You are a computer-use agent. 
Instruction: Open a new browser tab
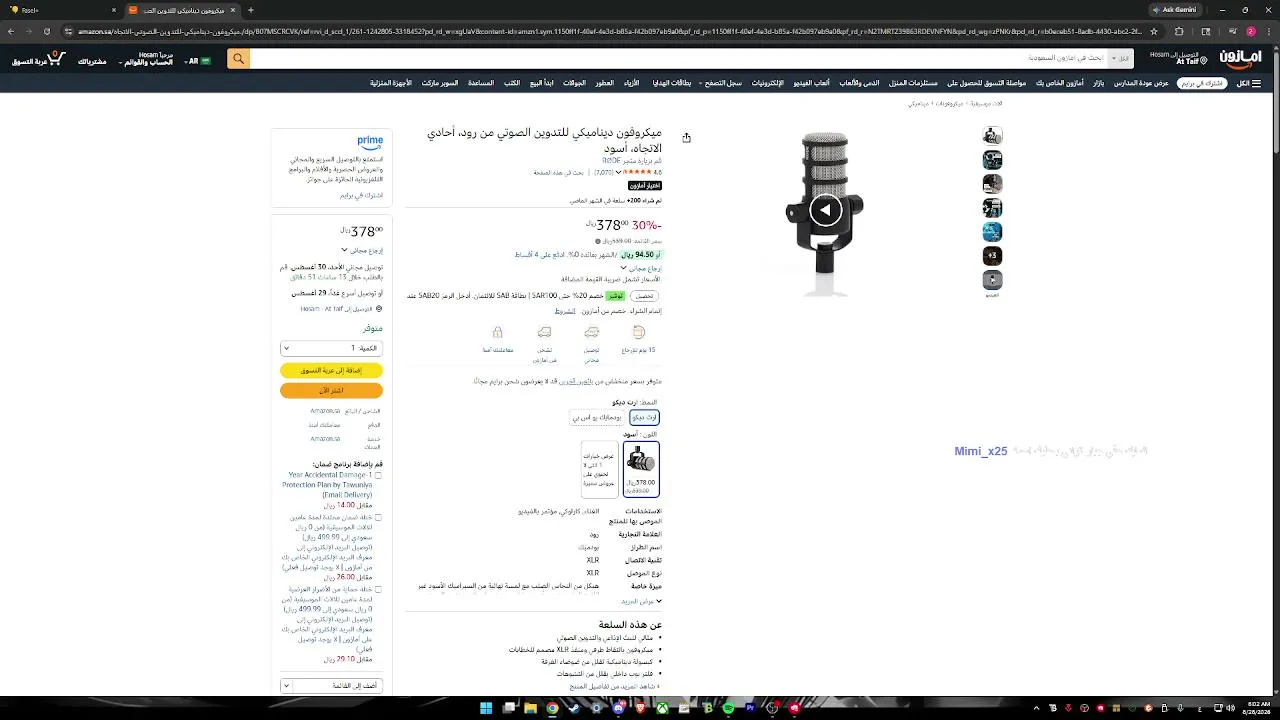point(250,10)
